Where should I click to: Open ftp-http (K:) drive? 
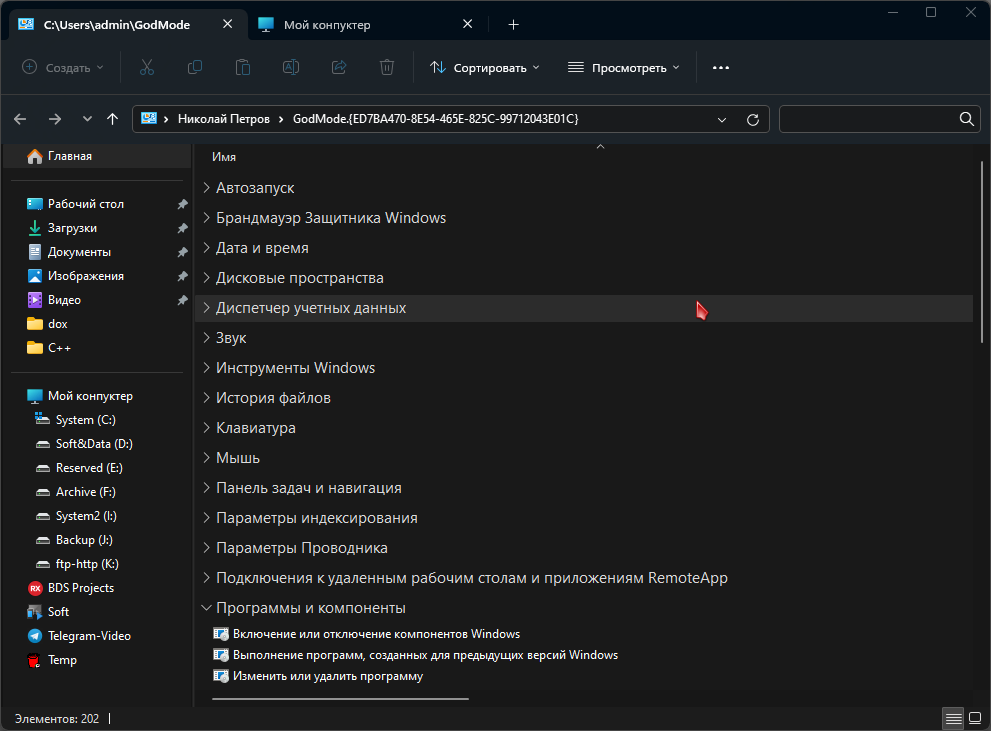(87, 564)
